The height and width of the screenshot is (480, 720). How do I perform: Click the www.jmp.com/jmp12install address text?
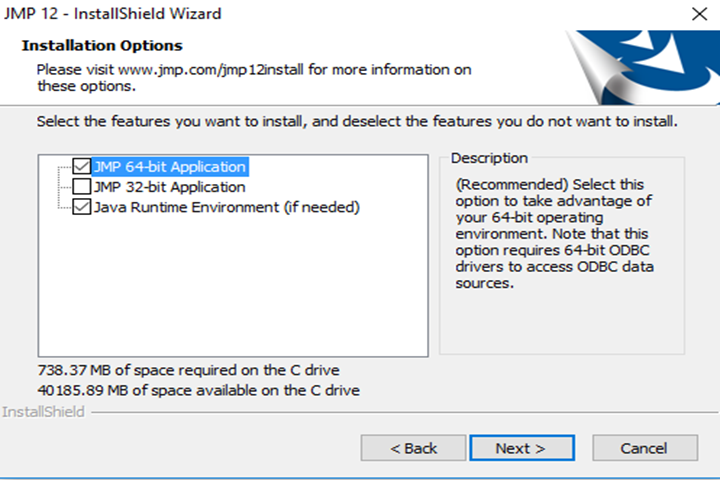(211, 70)
